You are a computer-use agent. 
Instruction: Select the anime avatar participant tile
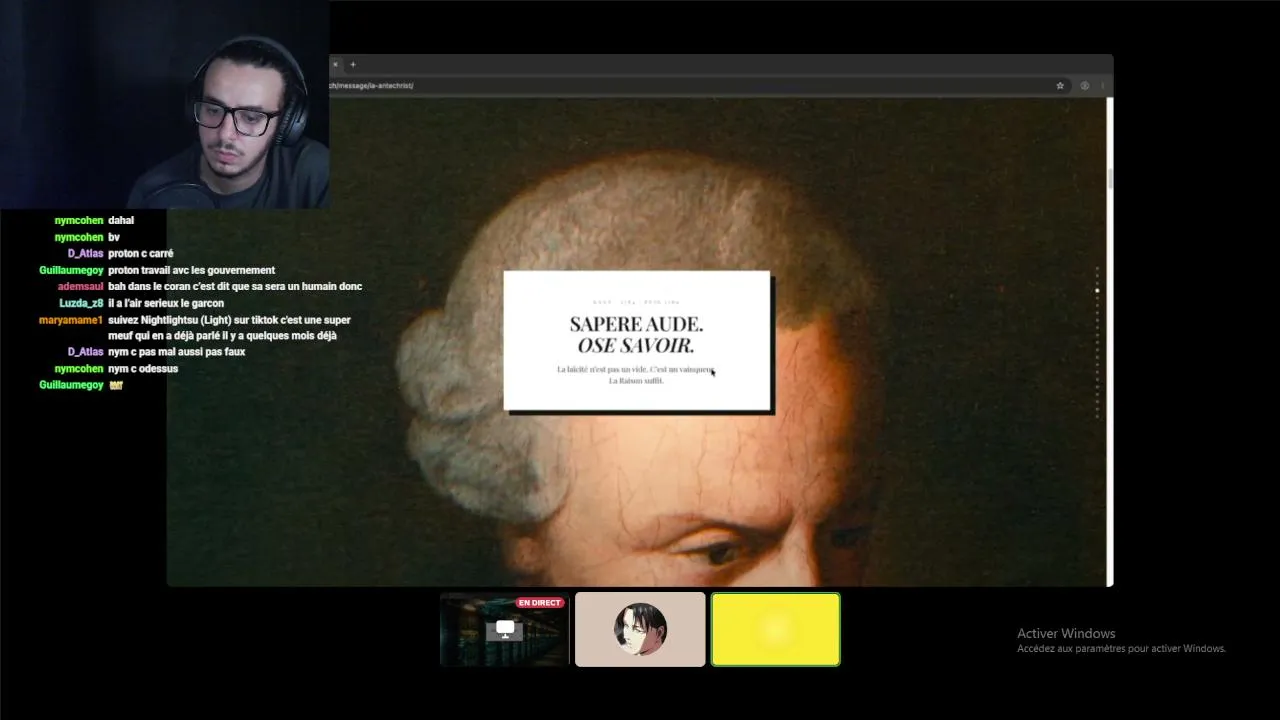click(640, 629)
